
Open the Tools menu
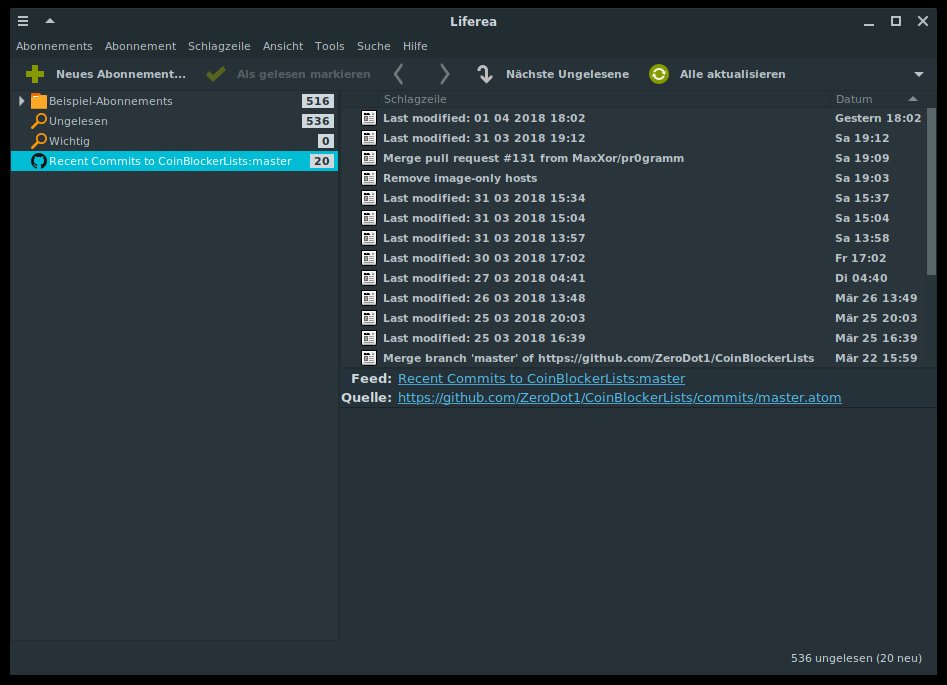pyautogui.click(x=330, y=46)
